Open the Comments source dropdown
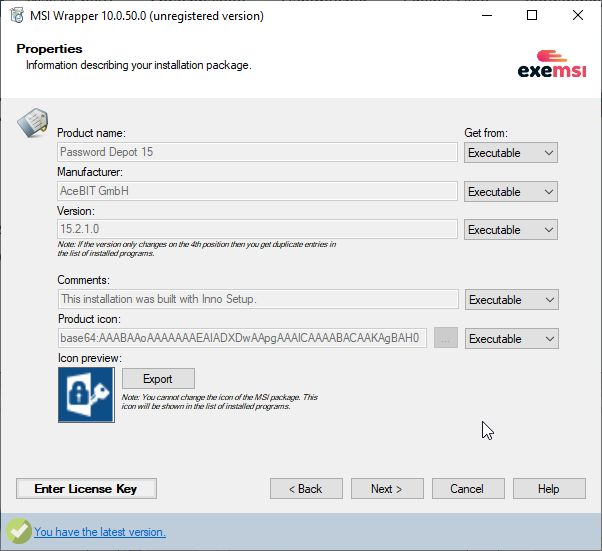 511,300
